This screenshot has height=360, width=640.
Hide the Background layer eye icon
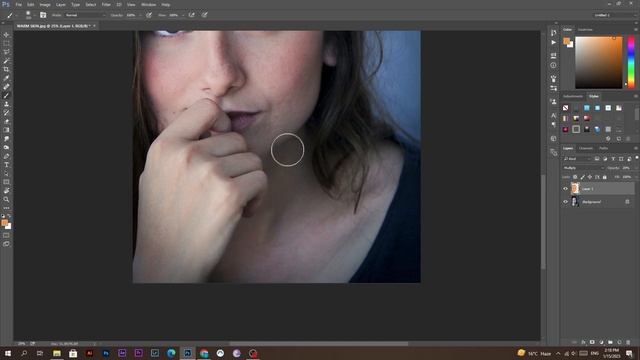(x=565, y=202)
